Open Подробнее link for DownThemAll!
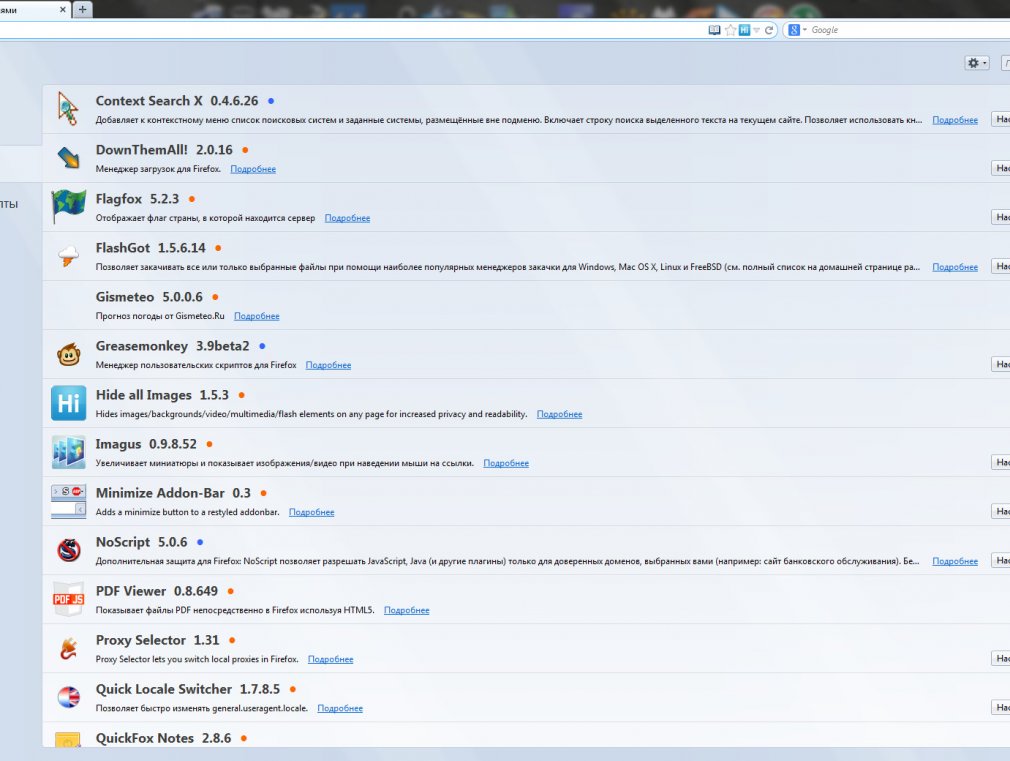The image size is (1010, 761). click(253, 169)
